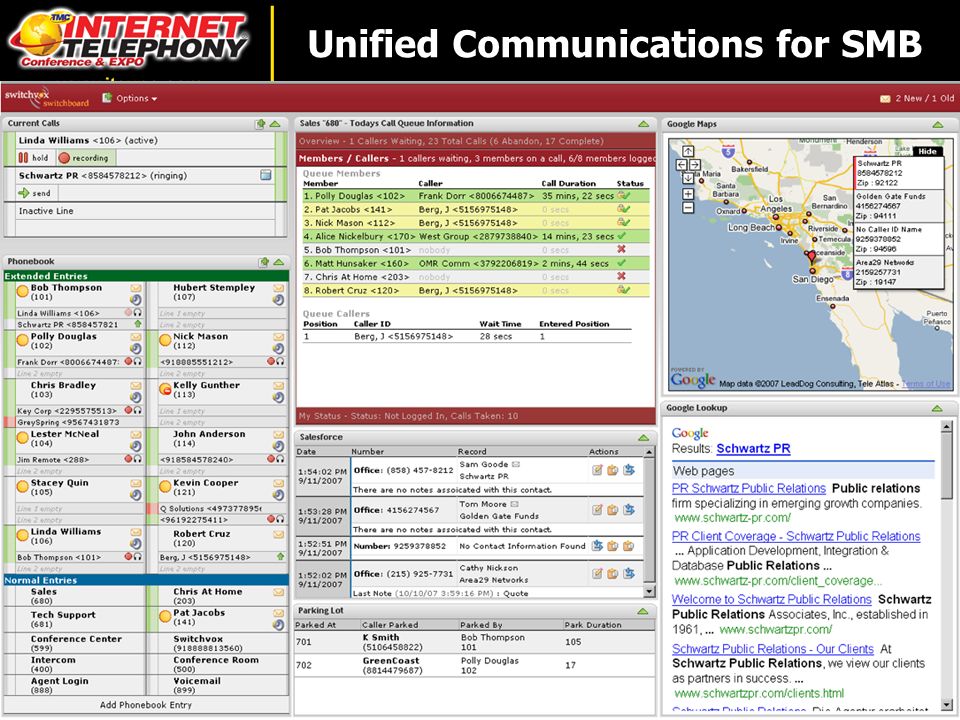Select Conference Center (599) entry
Image resolution: width=960 pixels, height=720 pixels.
74,643
